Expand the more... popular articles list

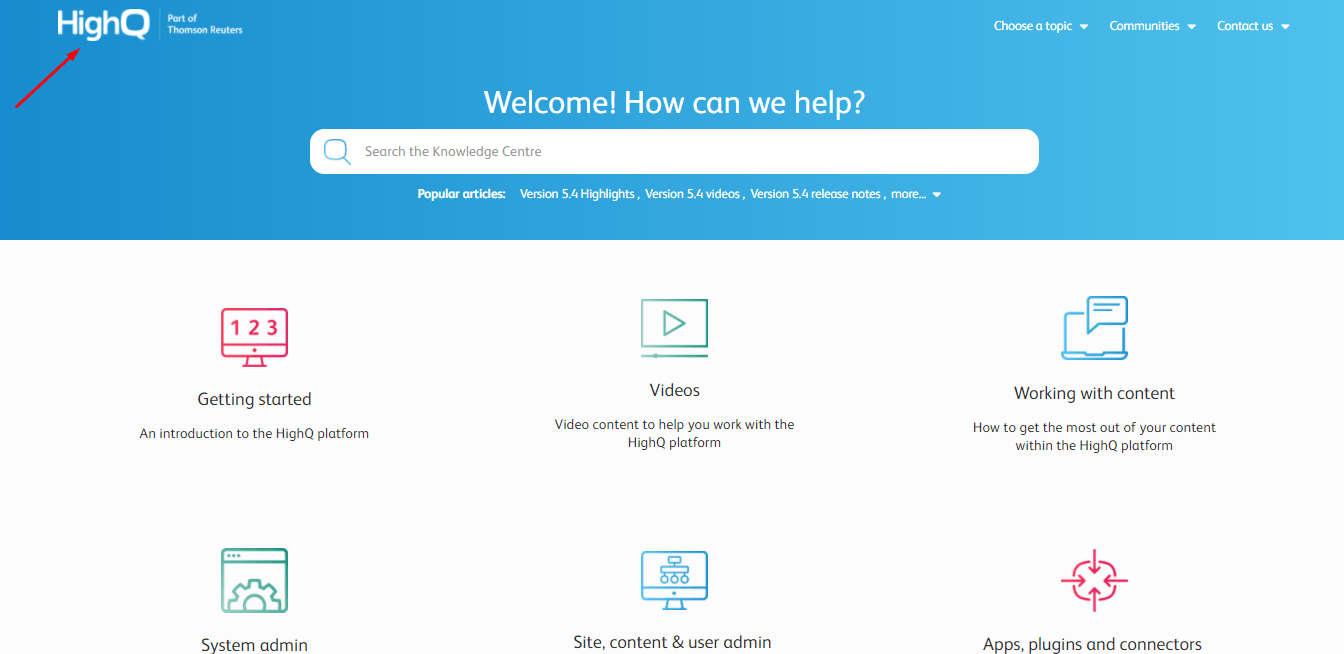click(916, 194)
